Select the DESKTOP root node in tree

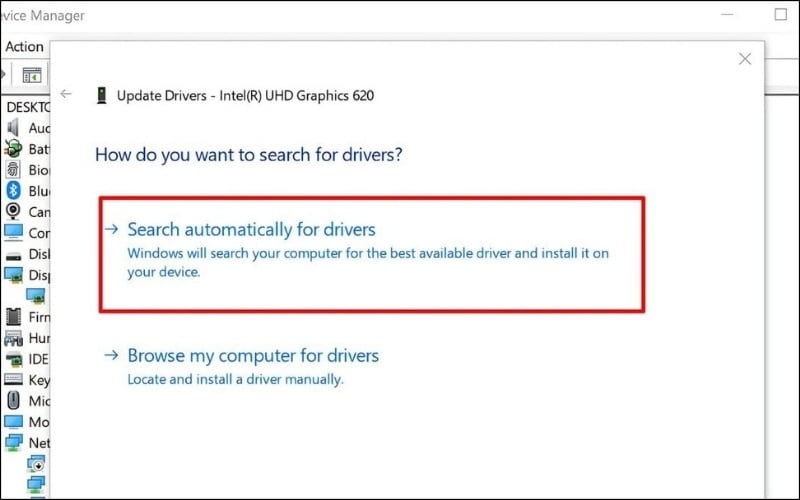click(x=28, y=107)
